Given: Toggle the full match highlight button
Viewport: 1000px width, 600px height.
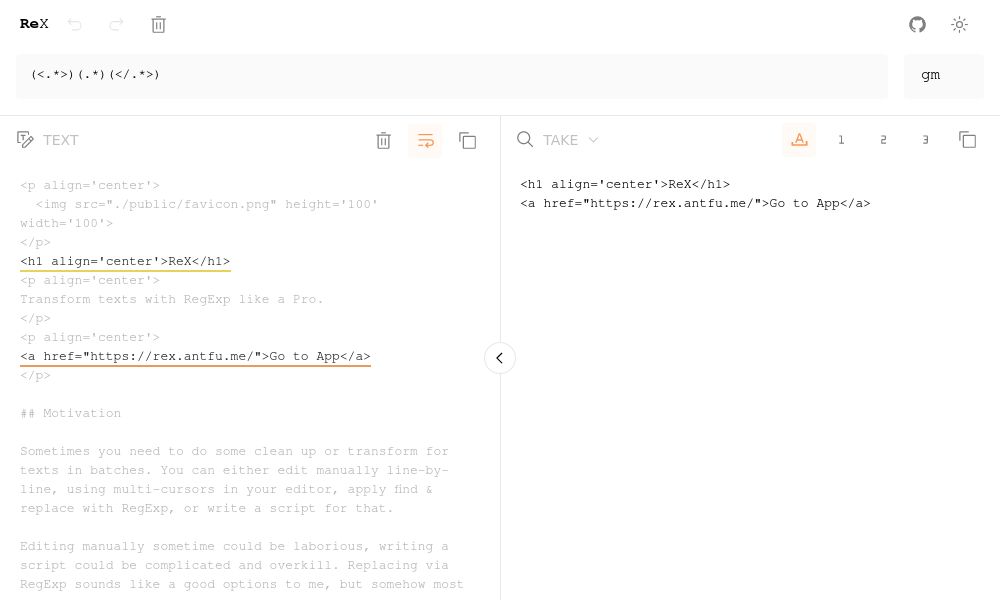Looking at the screenshot, I should tap(799, 140).
